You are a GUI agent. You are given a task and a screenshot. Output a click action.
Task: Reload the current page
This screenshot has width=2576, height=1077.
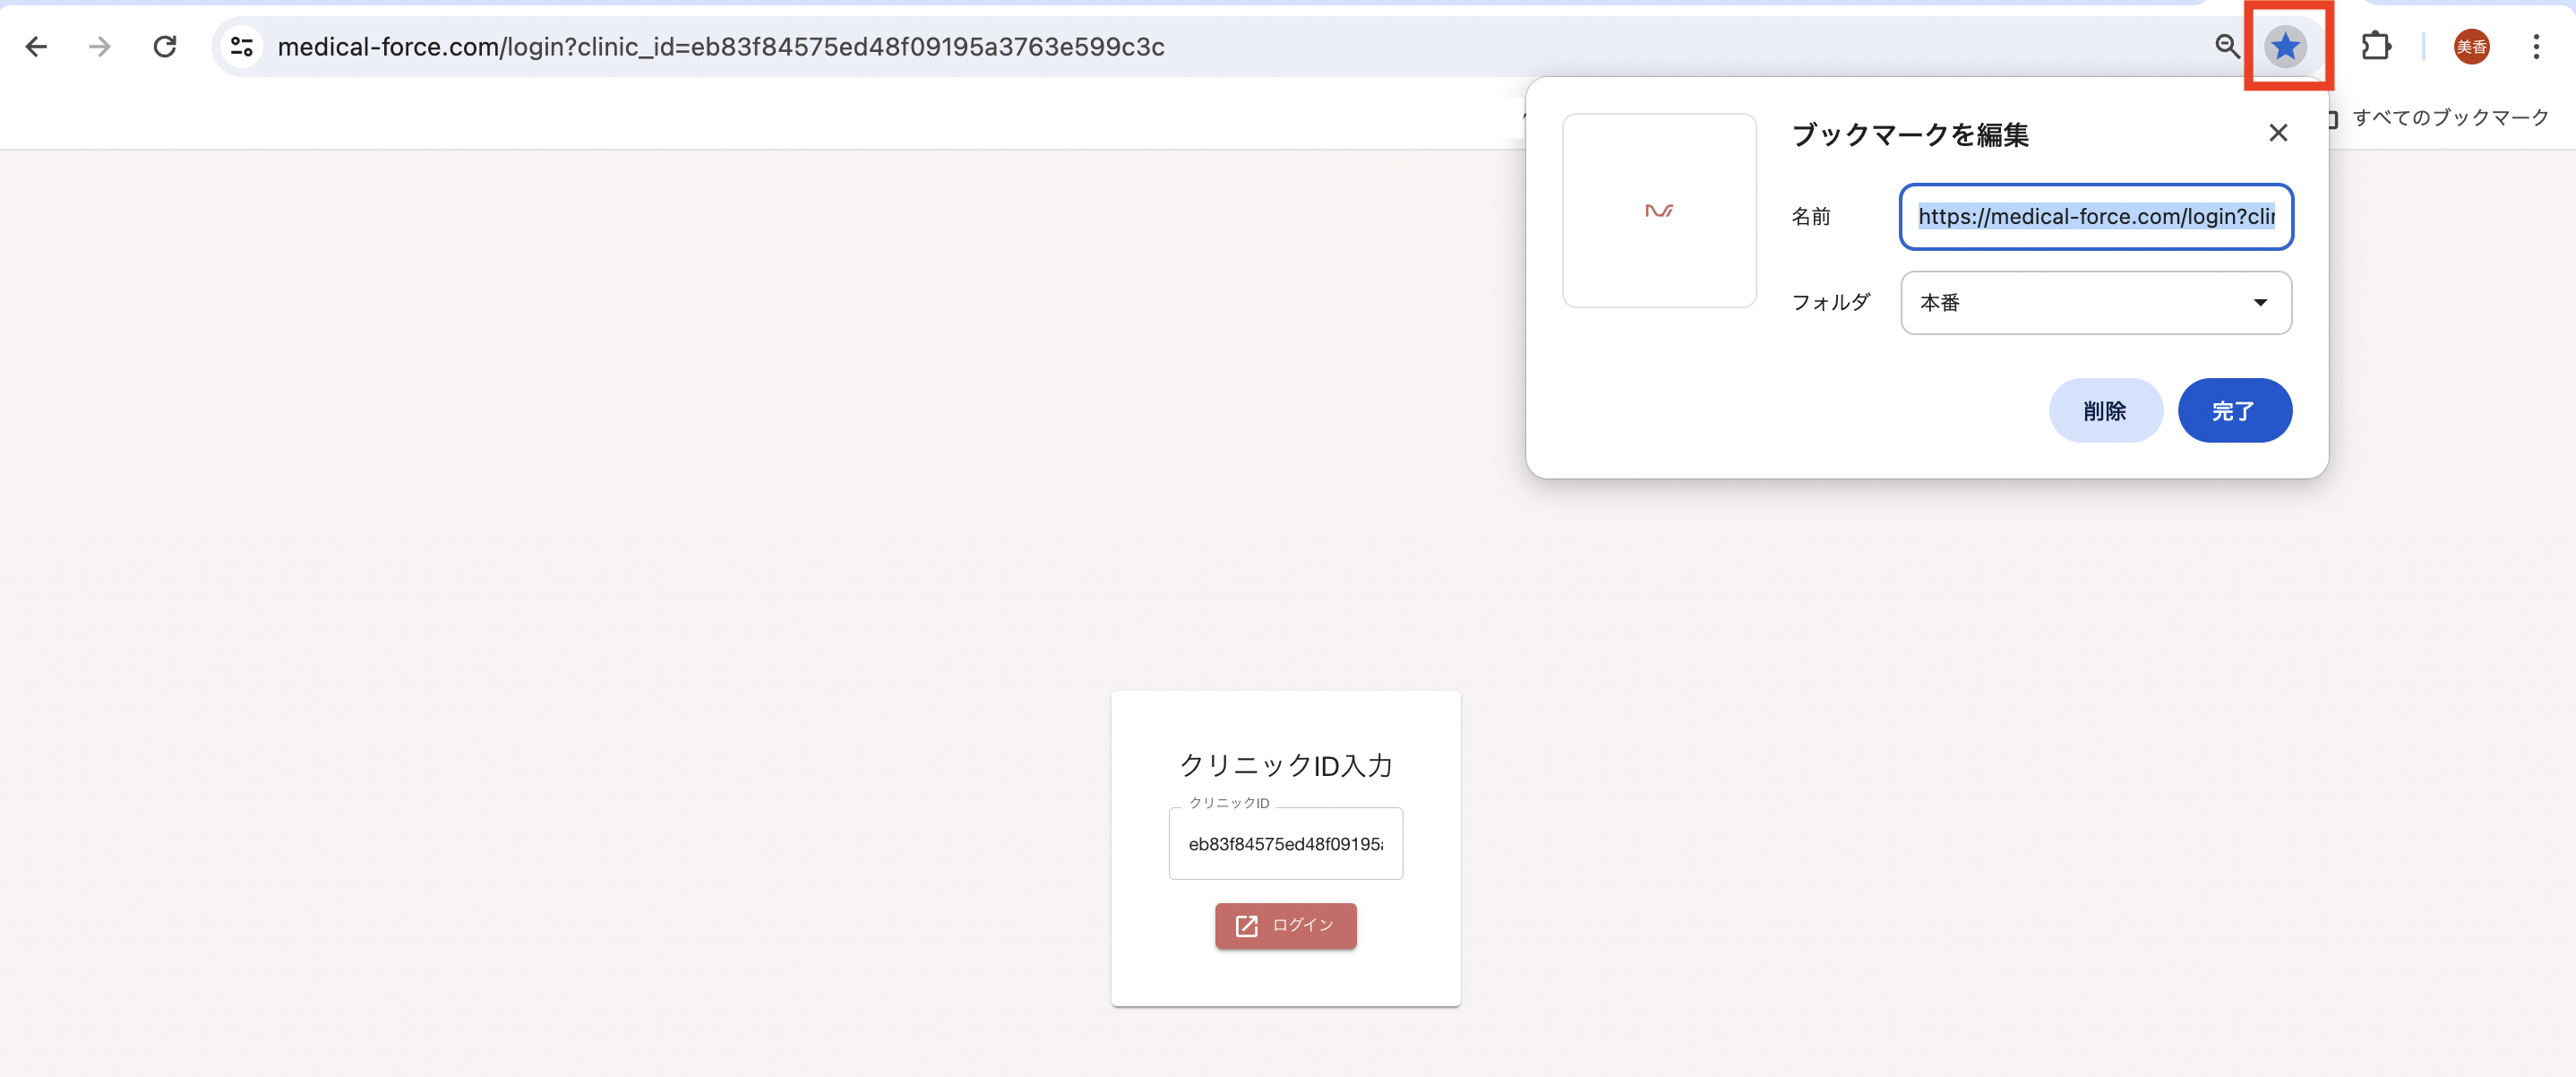(x=165, y=46)
